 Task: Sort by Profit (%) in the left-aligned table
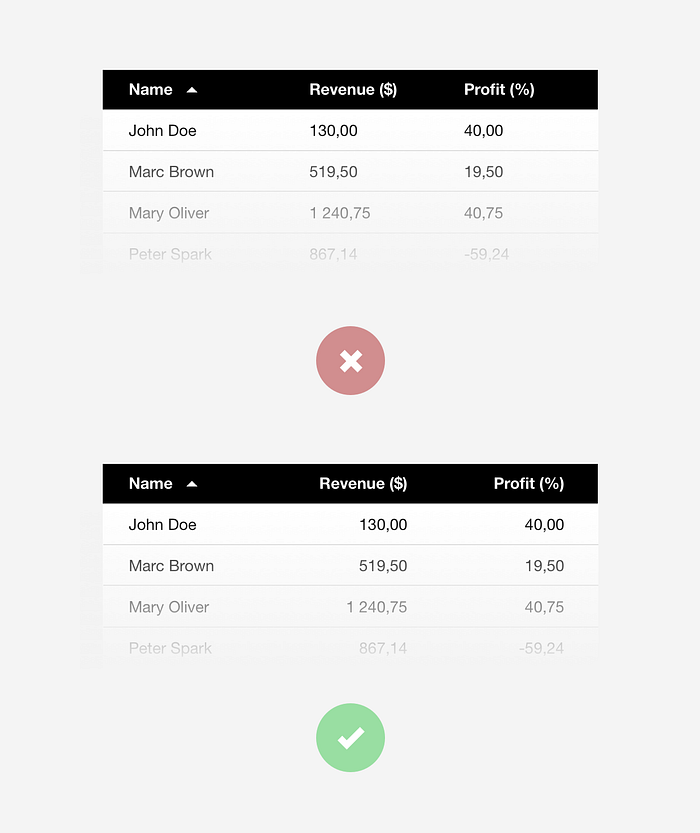(x=499, y=90)
